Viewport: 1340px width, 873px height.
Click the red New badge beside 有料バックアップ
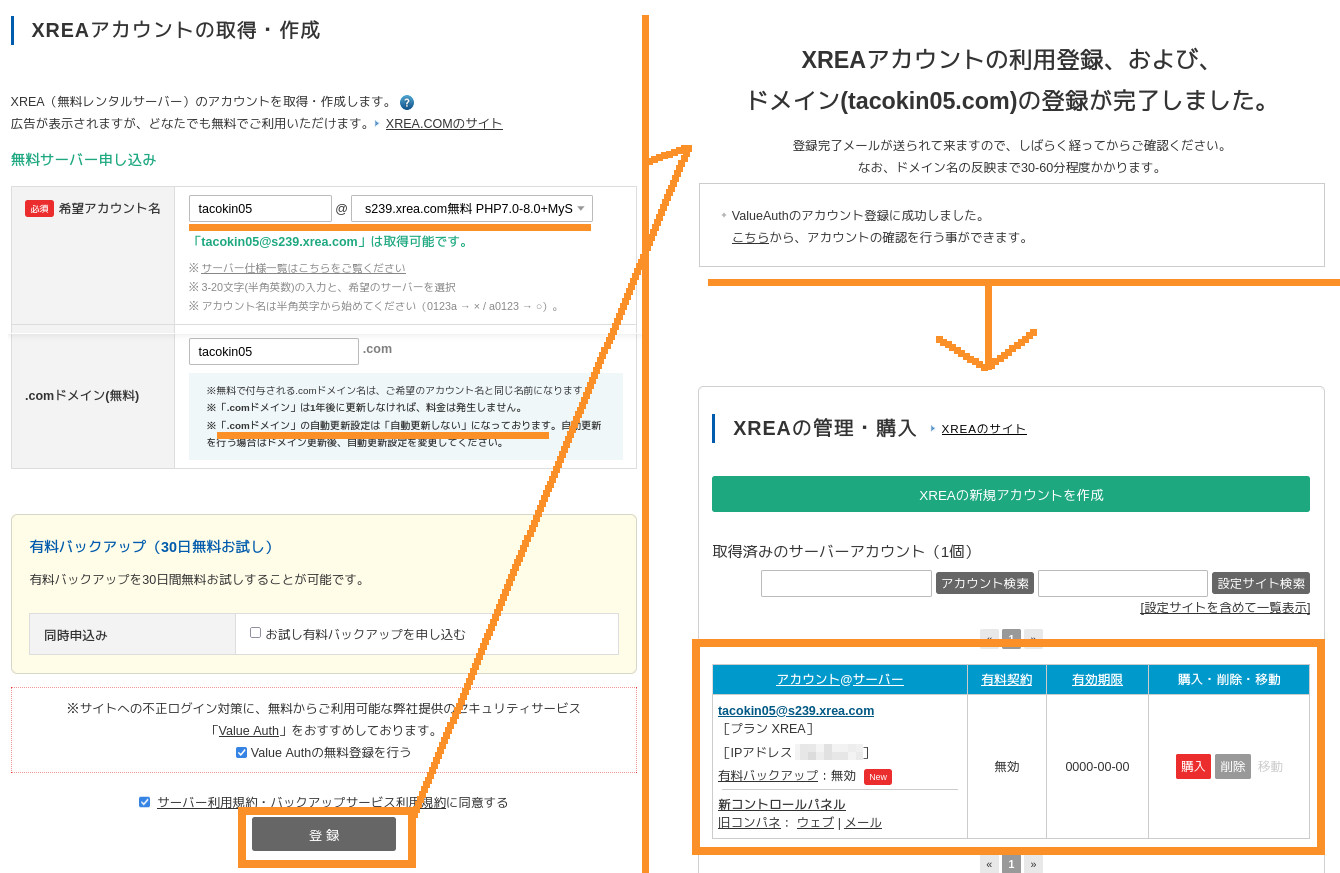878,777
